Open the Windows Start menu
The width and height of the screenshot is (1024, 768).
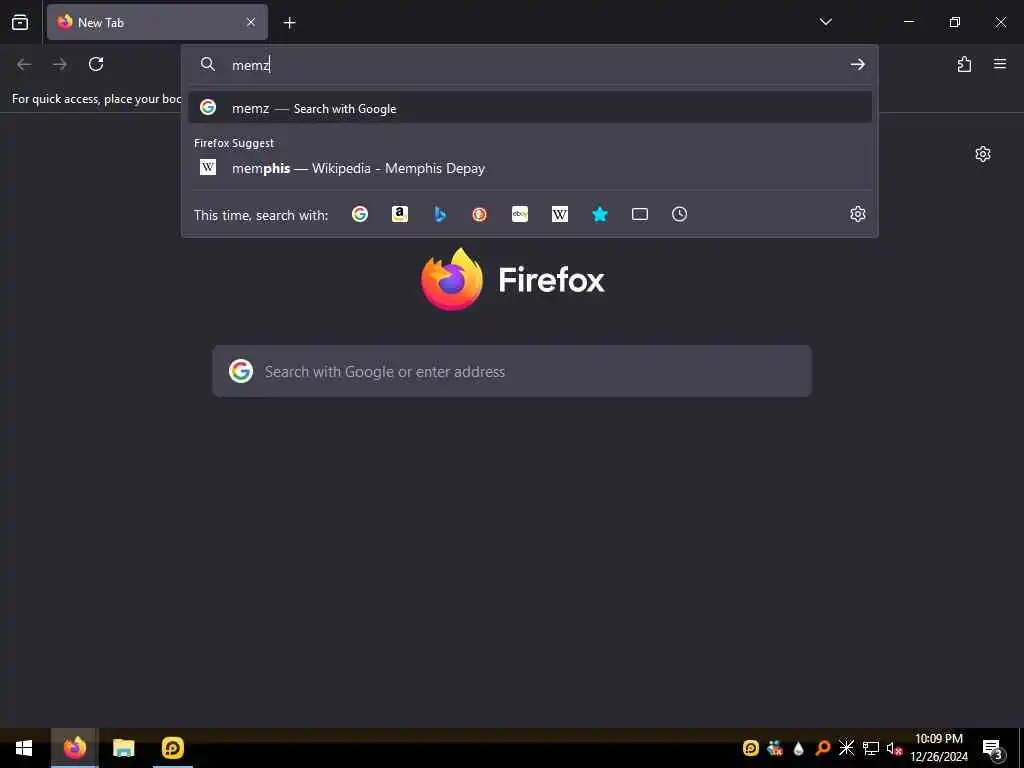coord(24,748)
